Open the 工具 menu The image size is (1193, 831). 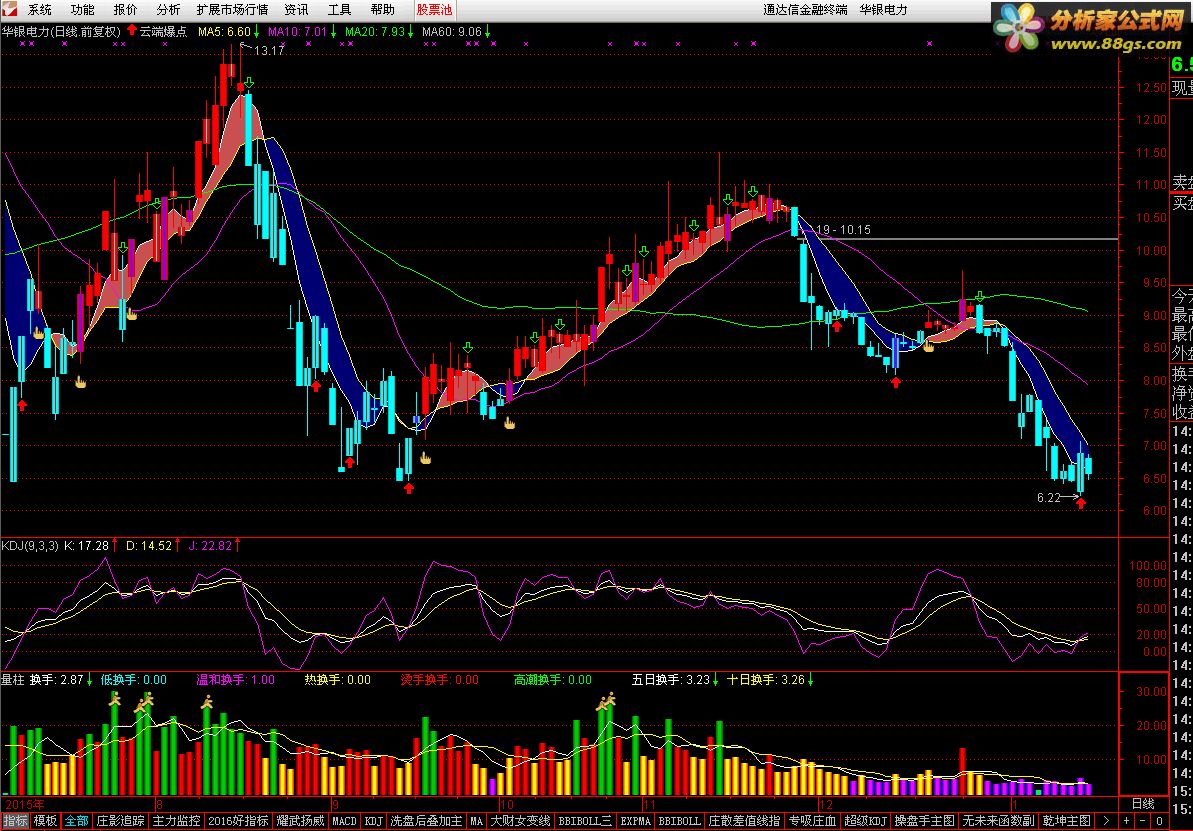pos(339,10)
